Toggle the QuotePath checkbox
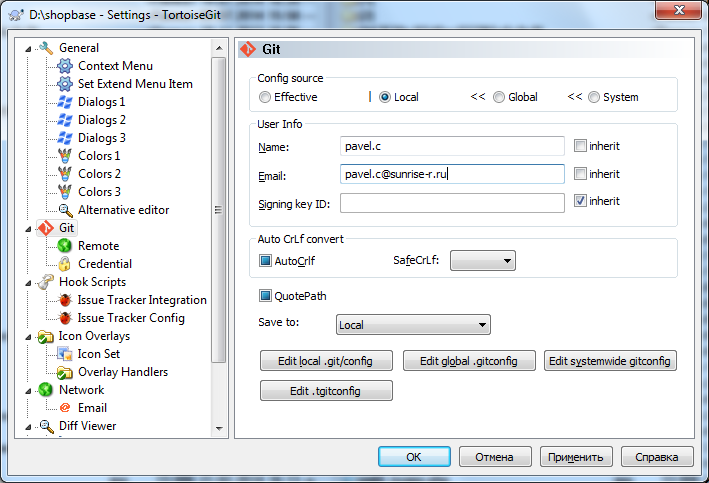The height and width of the screenshot is (483, 709). [x=266, y=296]
